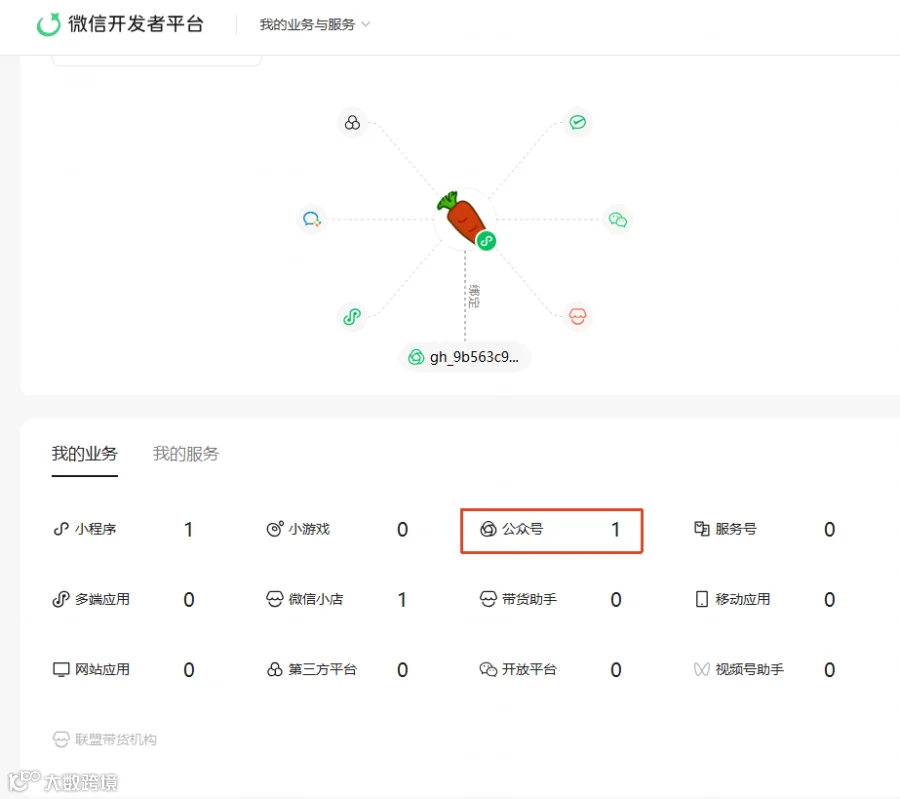Click the 小游戏 icon
Viewport: 900px width, 799px height.
[275, 529]
